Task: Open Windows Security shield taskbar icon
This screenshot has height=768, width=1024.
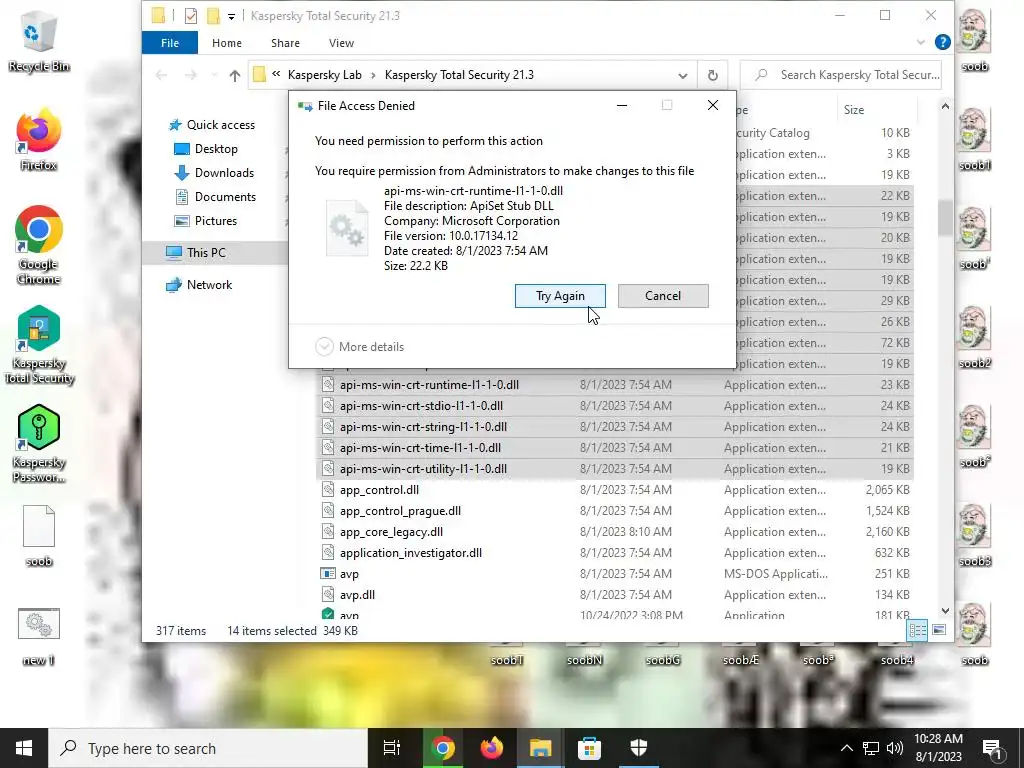Action: point(639,748)
